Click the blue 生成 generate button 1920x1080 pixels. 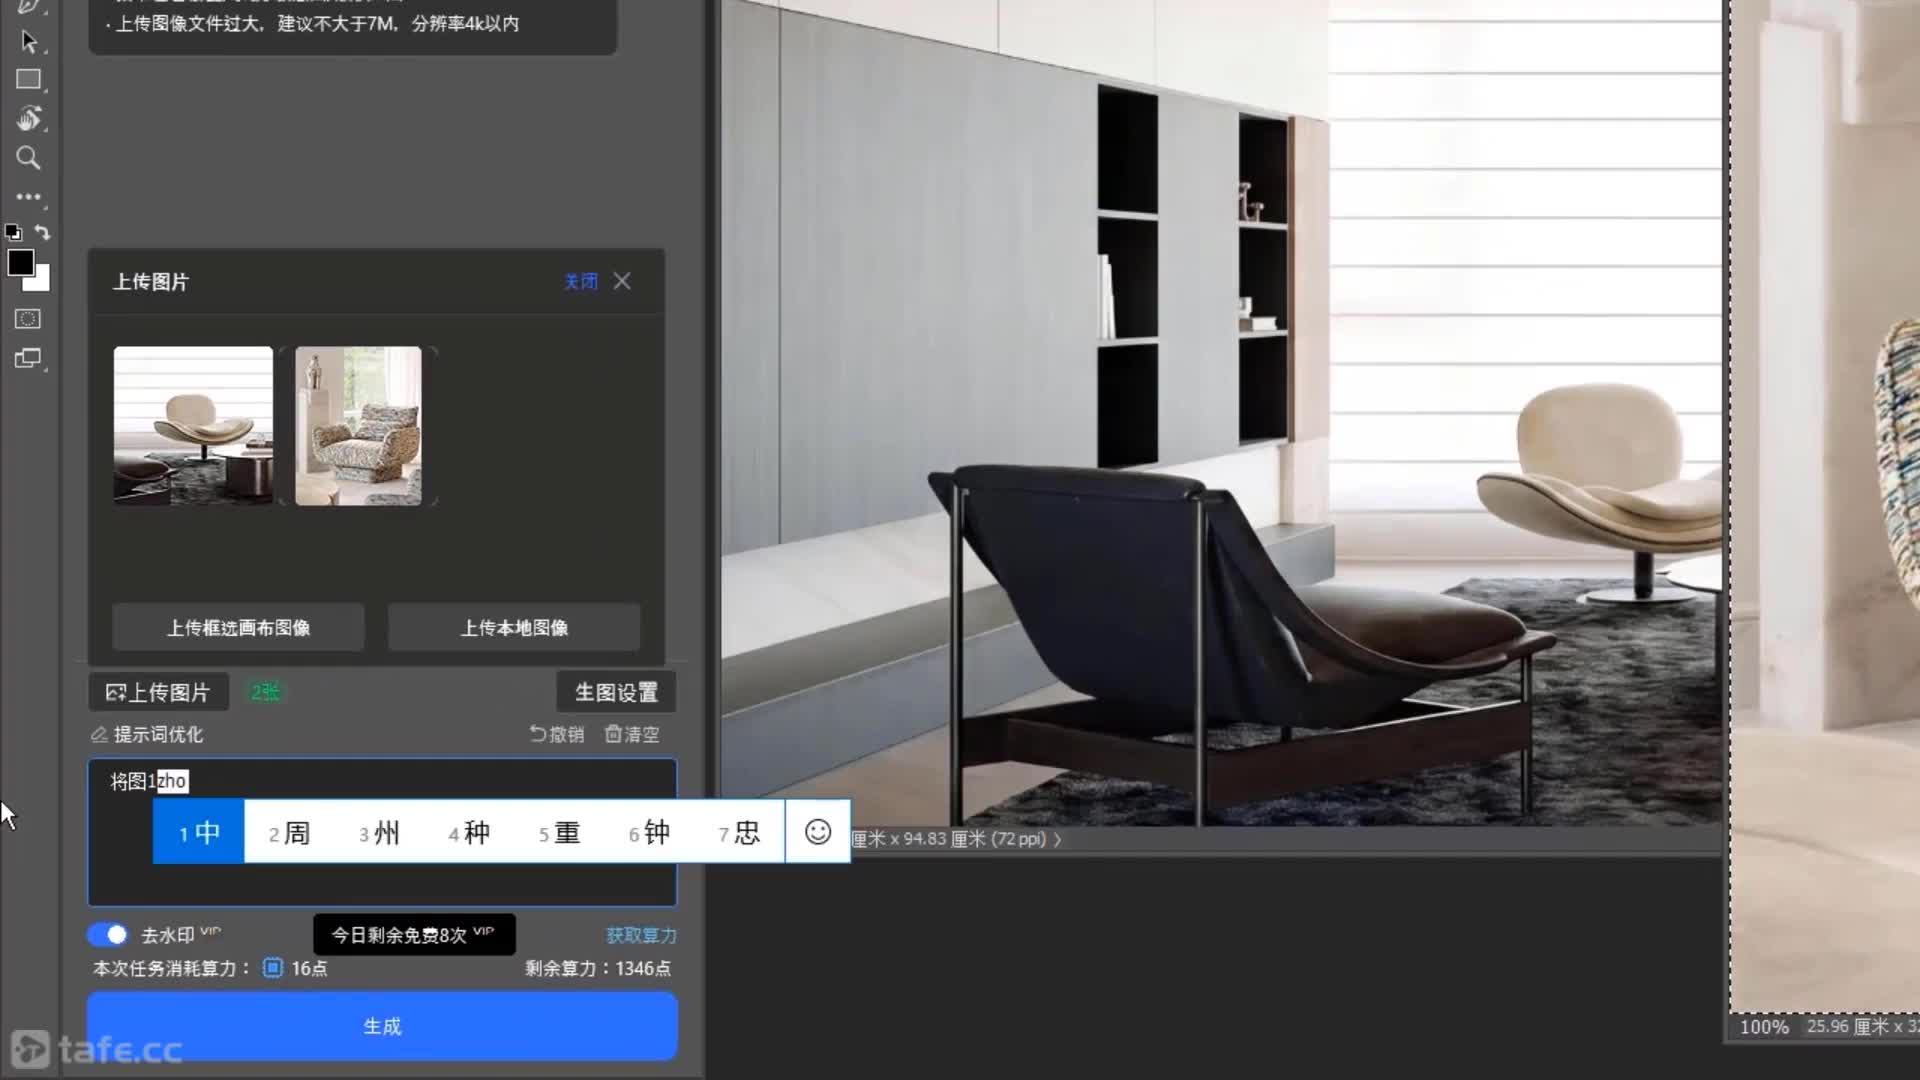[x=382, y=1026]
